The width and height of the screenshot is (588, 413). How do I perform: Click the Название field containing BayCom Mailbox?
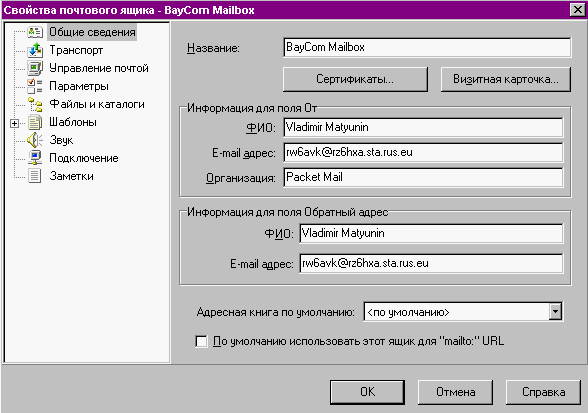(x=427, y=47)
